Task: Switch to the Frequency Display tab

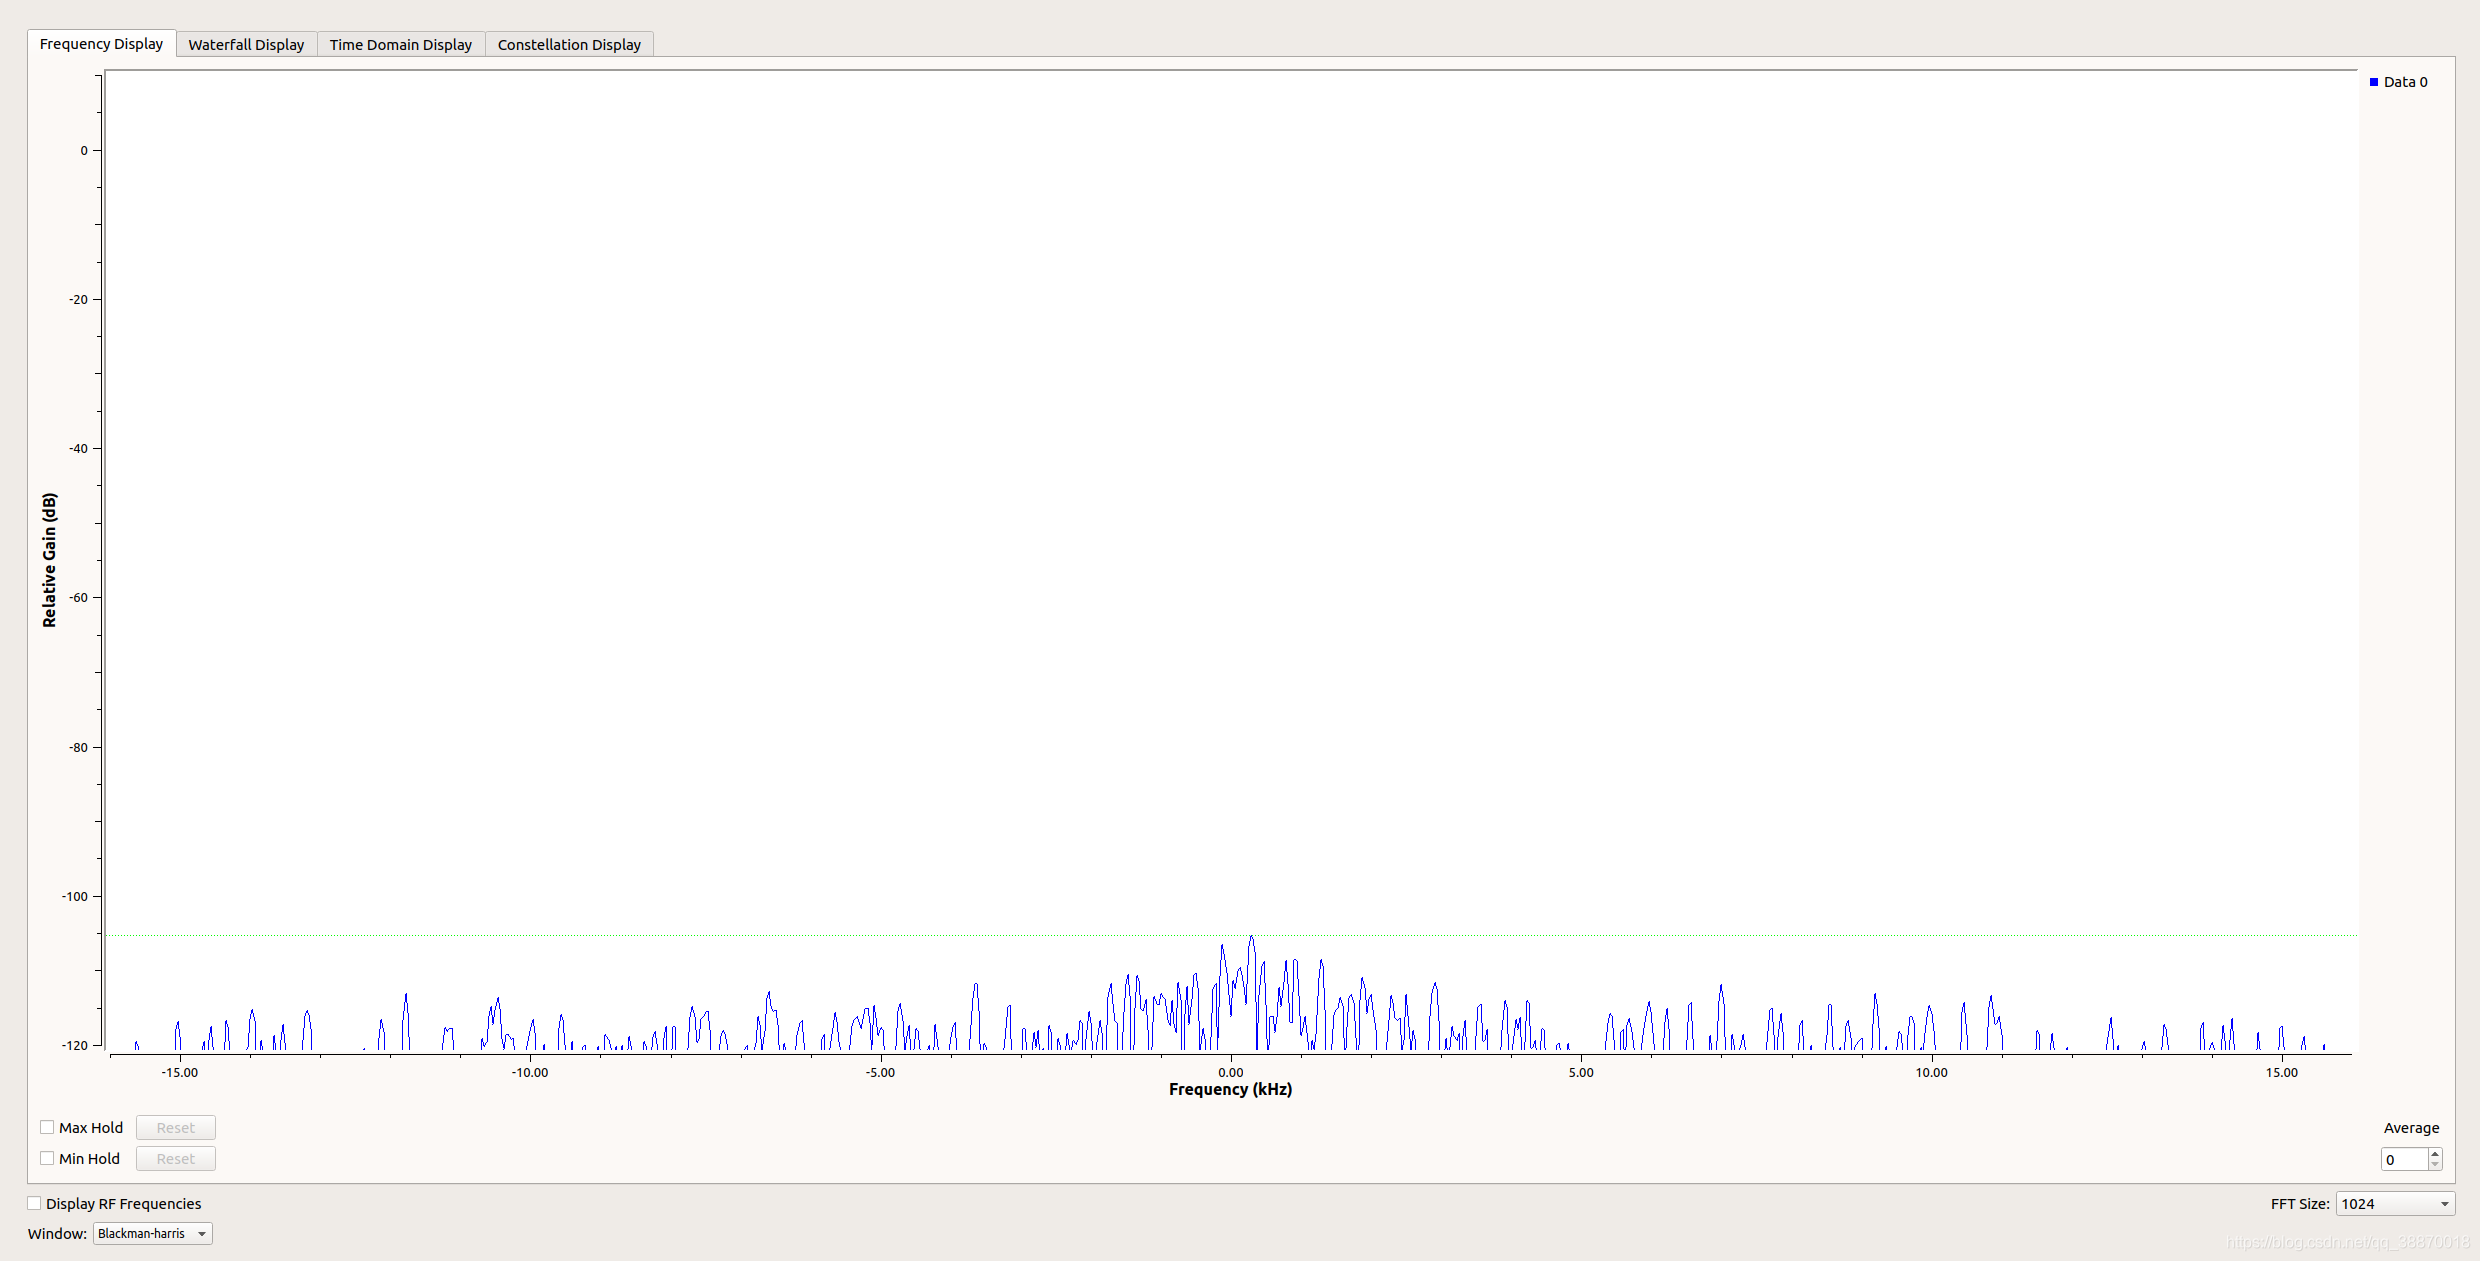Action: pos(101,44)
